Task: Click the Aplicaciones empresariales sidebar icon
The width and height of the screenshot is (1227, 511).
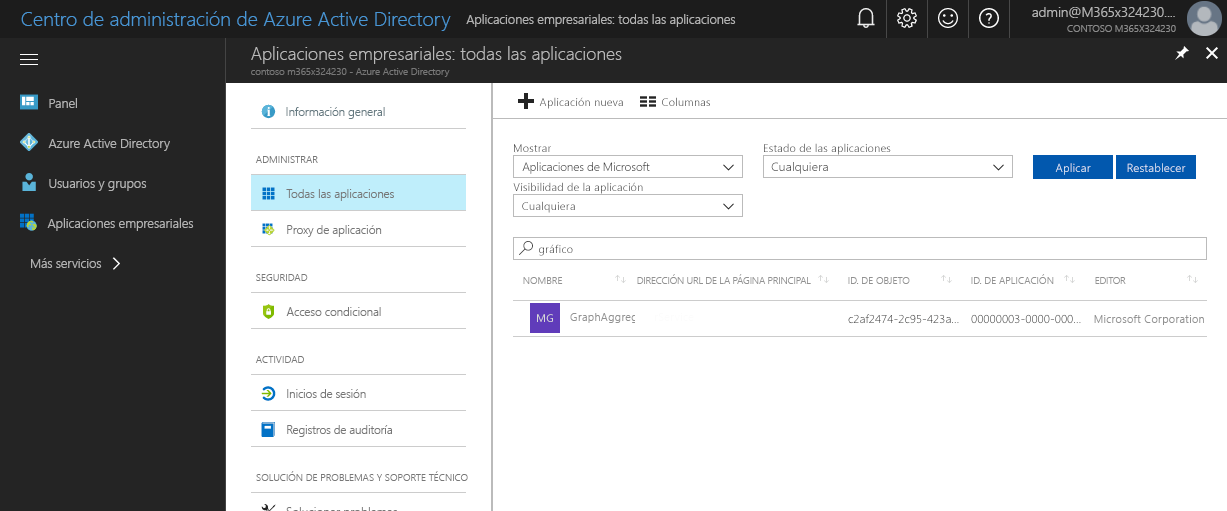Action: click(x=28, y=223)
